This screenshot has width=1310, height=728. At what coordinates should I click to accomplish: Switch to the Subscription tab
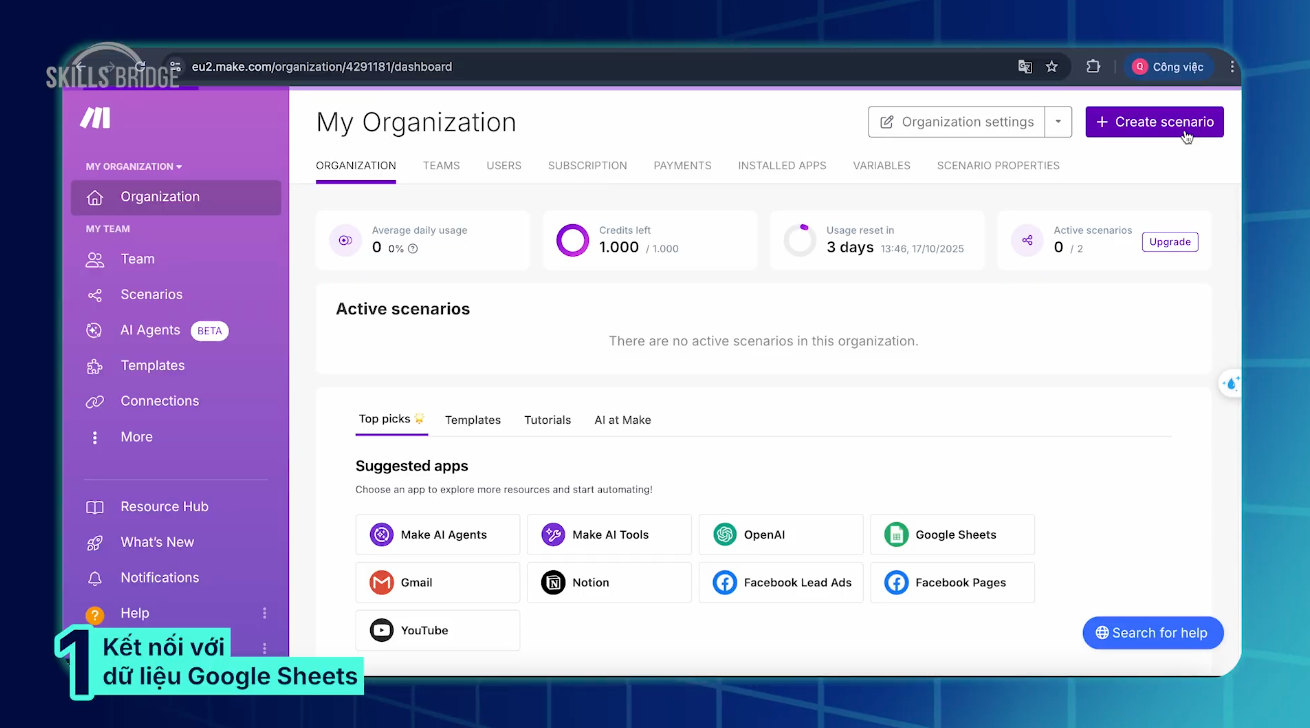coord(587,166)
